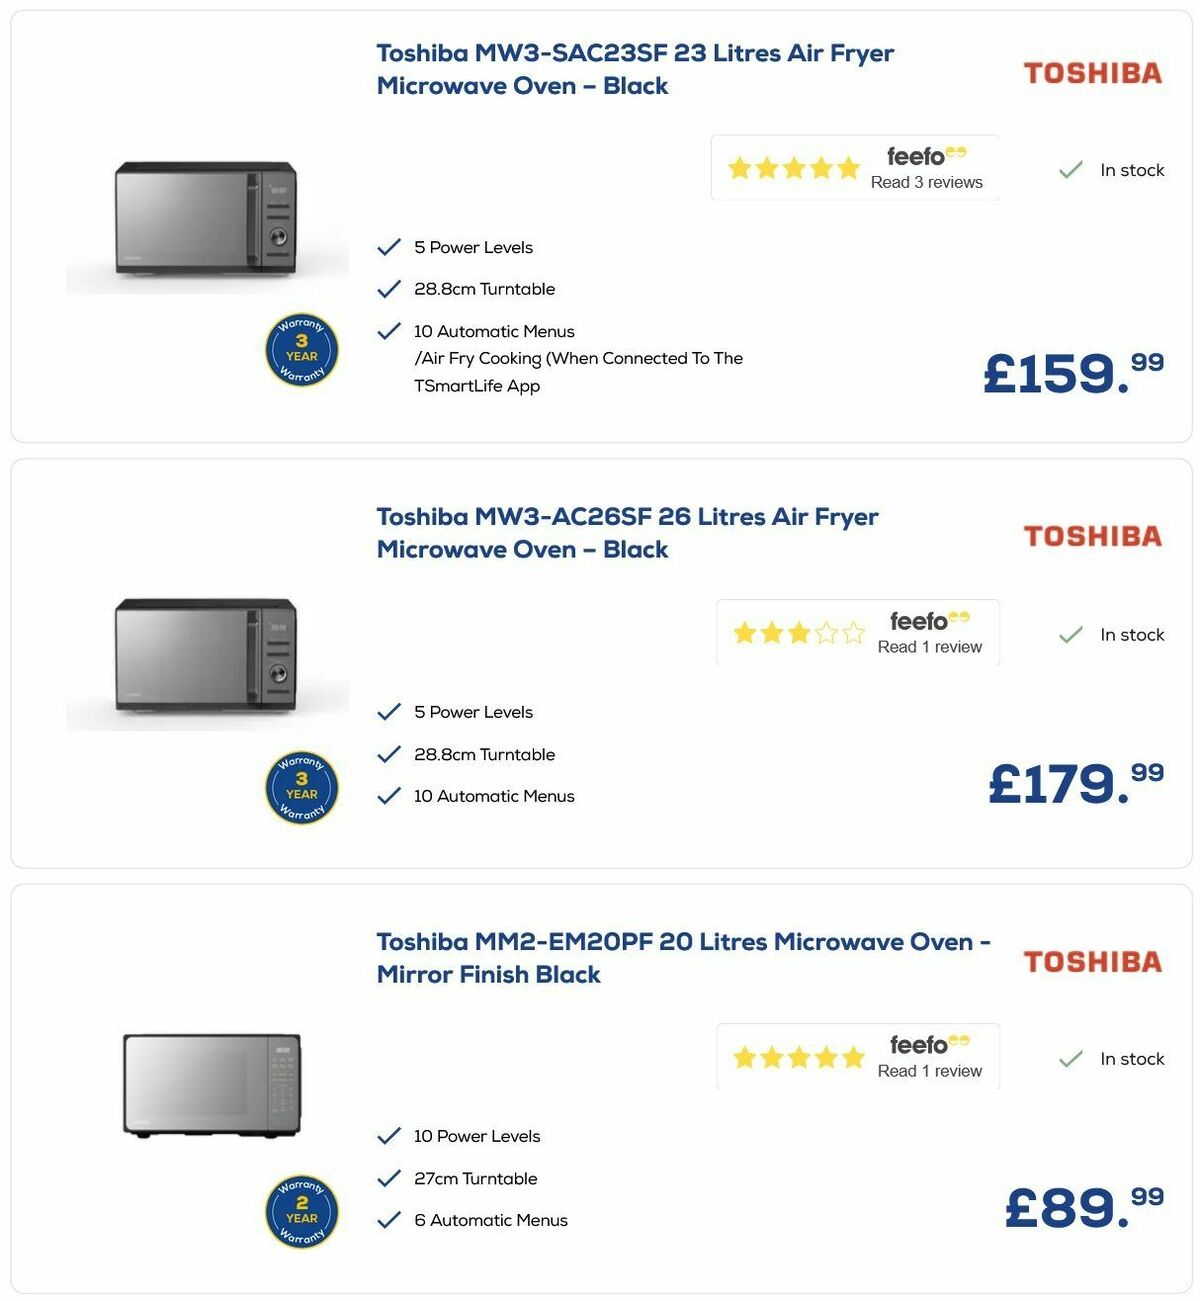Click the Toshiba logo beside MW3-SAC23SF listing

1094,71
